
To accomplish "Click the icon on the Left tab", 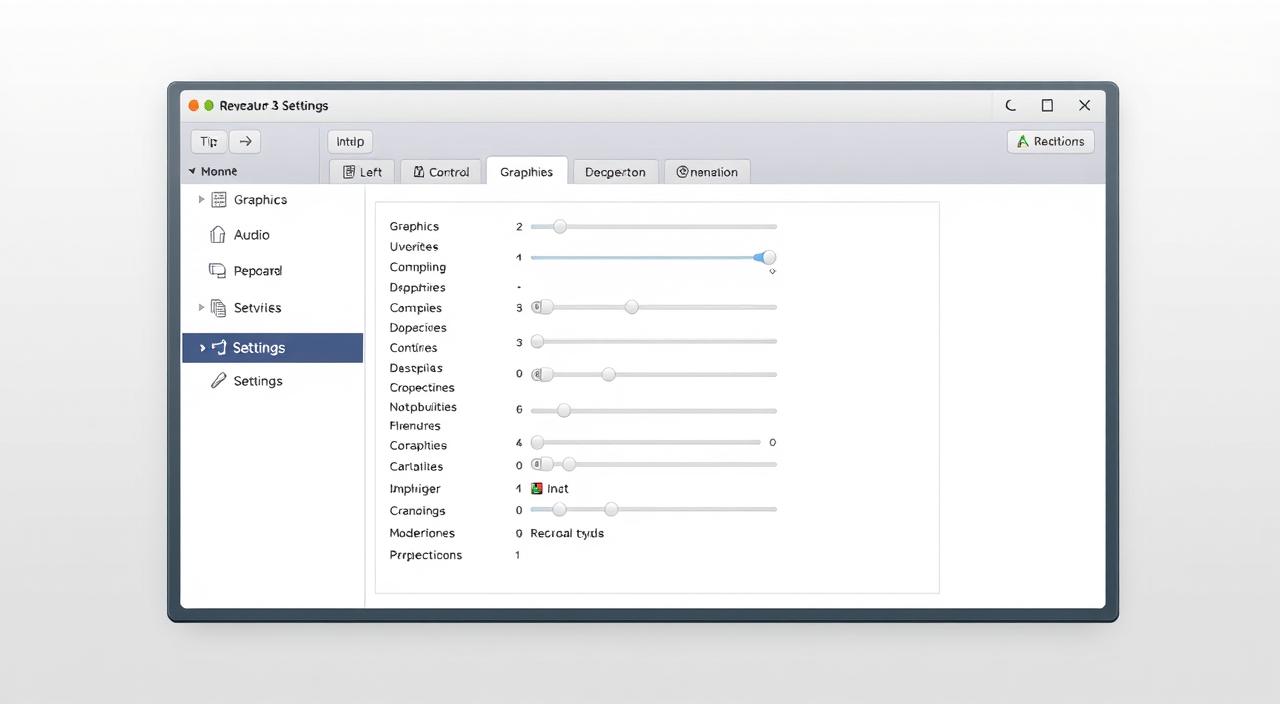I will point(349,172).
